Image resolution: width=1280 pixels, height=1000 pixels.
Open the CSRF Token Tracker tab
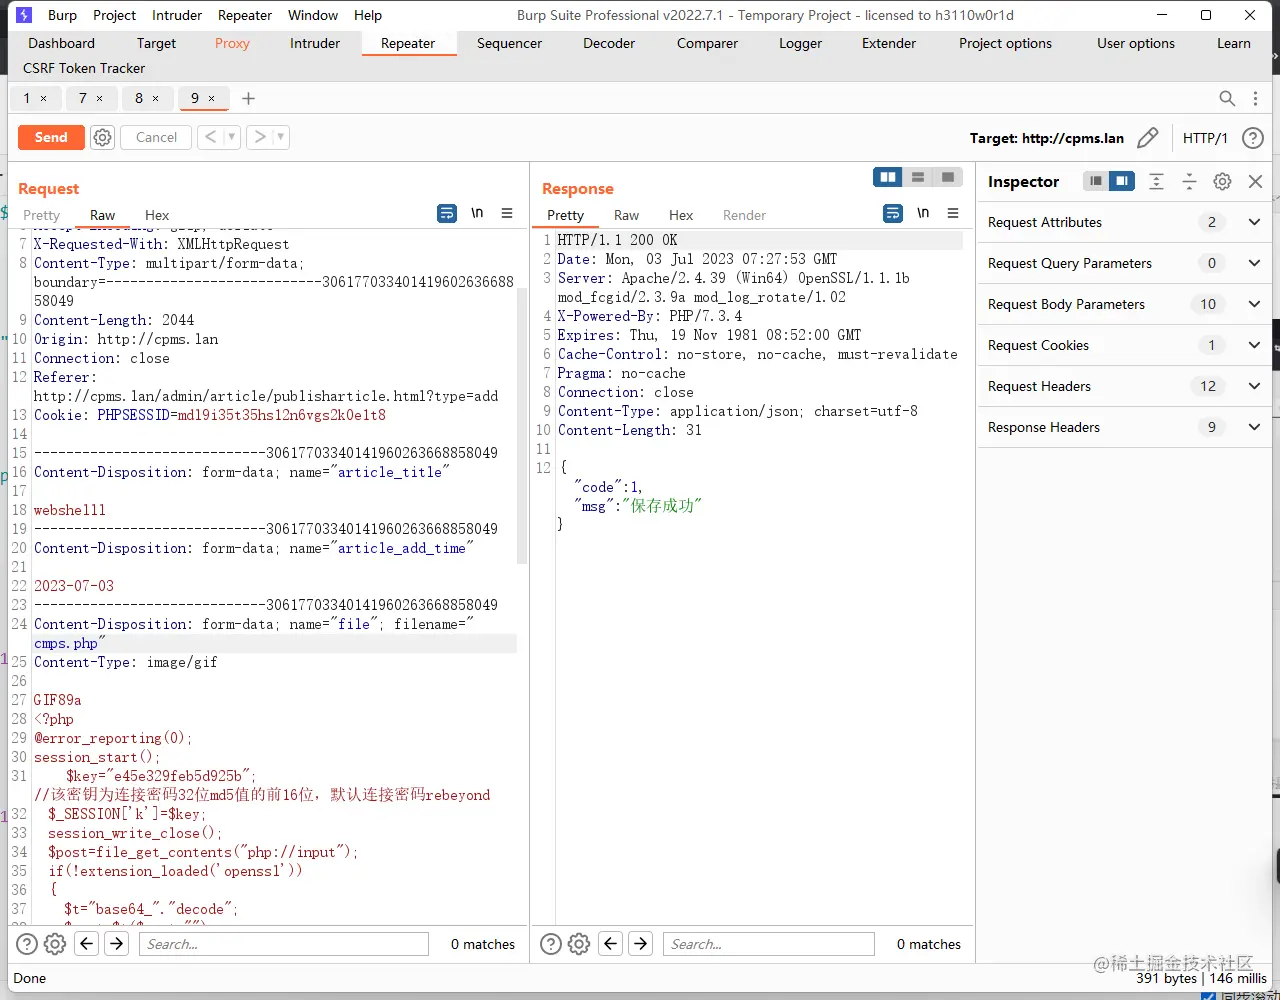point(84,68)
